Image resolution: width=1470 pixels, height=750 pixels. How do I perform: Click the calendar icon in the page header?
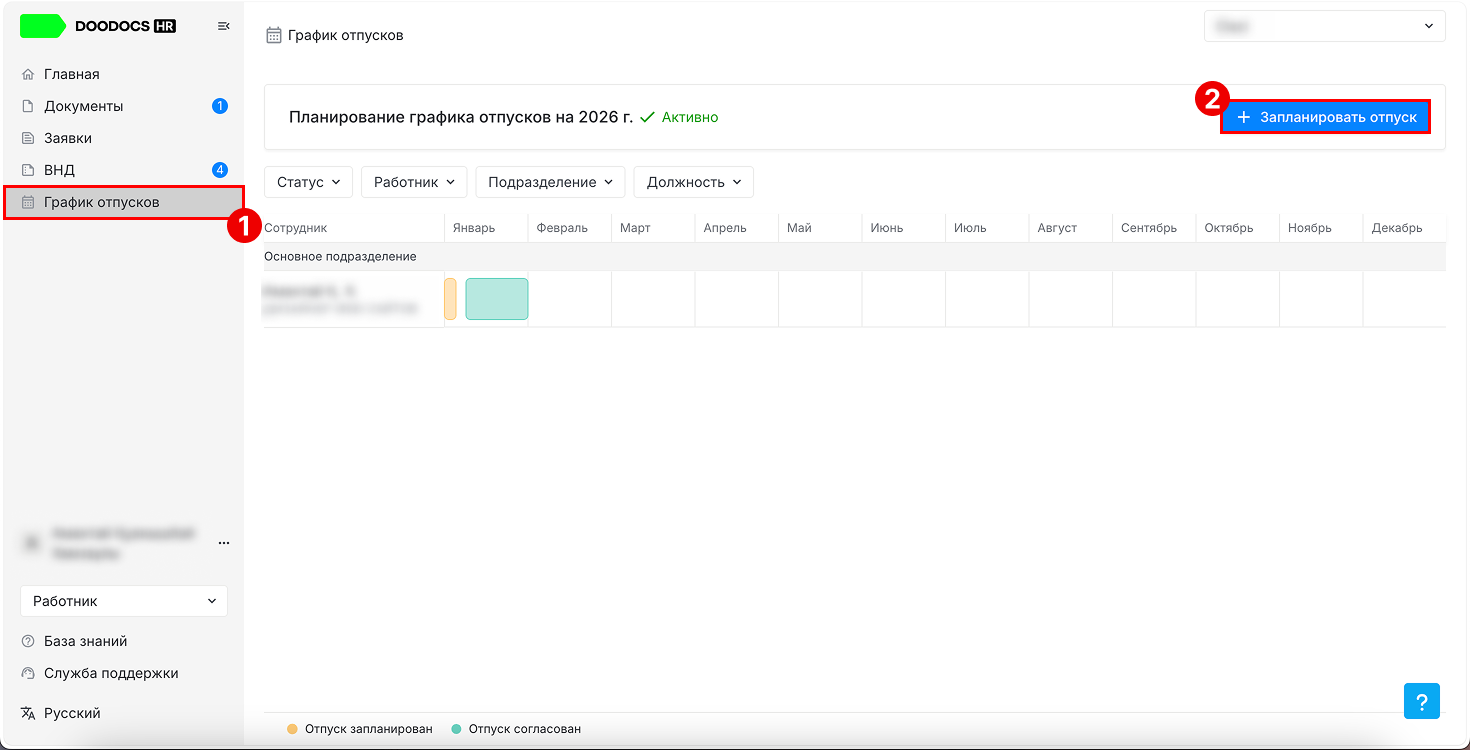[273, 35]
